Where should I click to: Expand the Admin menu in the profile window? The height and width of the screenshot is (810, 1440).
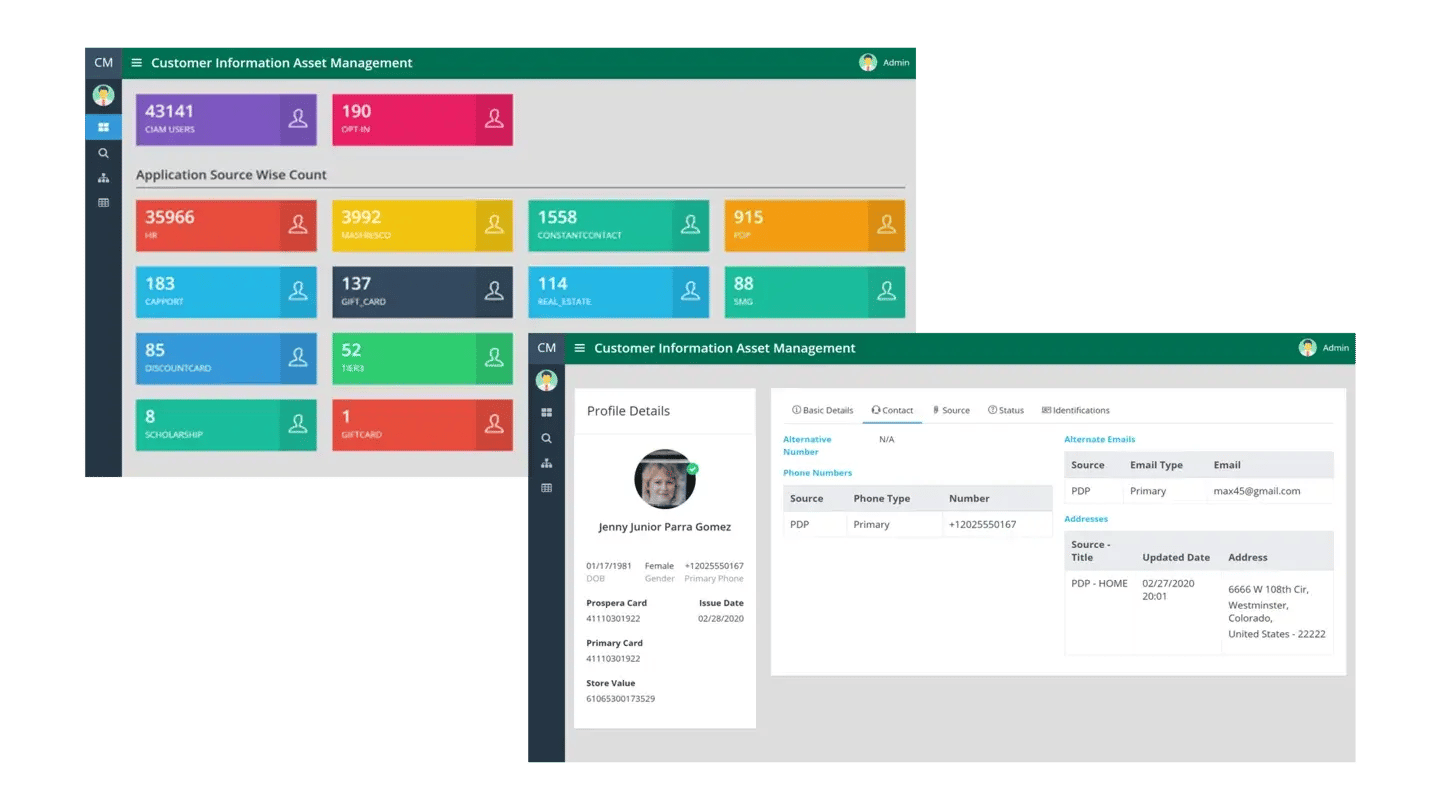tap(1324, 348)
